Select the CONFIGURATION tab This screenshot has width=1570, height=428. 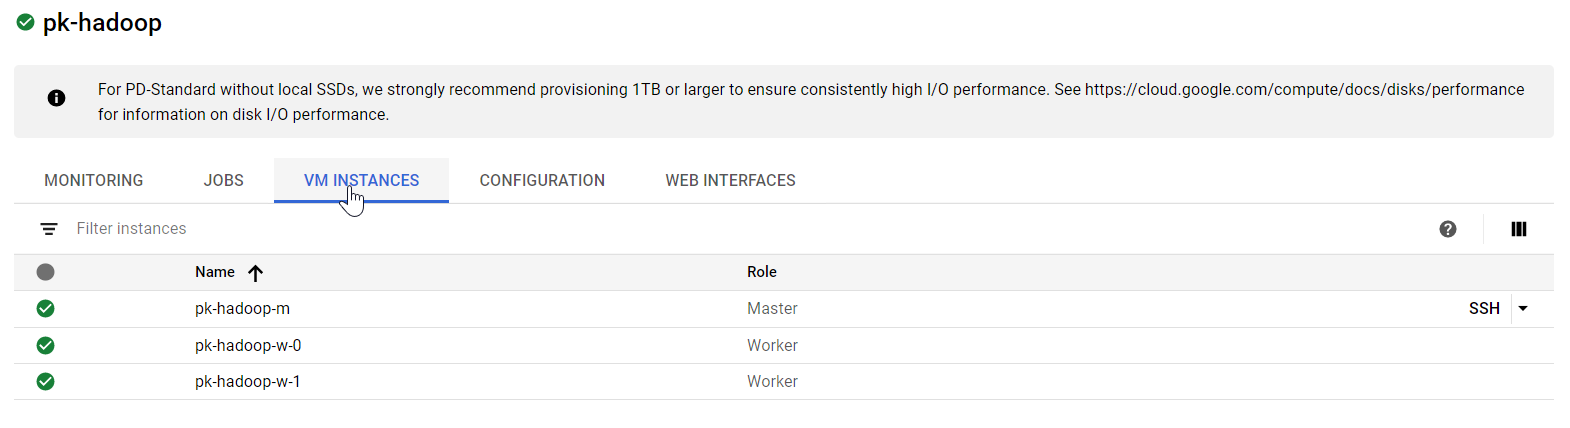(x=542, y=180)
